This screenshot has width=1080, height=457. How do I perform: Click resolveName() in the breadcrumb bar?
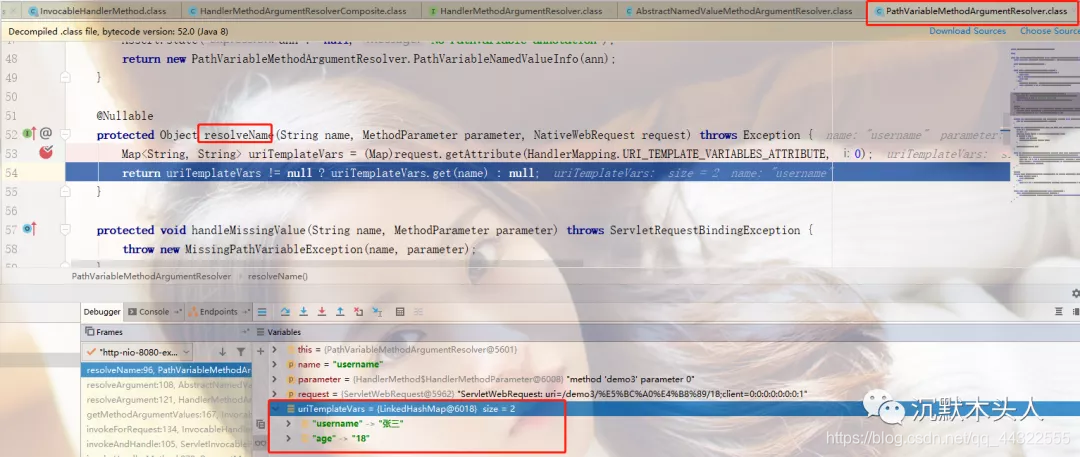point(278,276)
